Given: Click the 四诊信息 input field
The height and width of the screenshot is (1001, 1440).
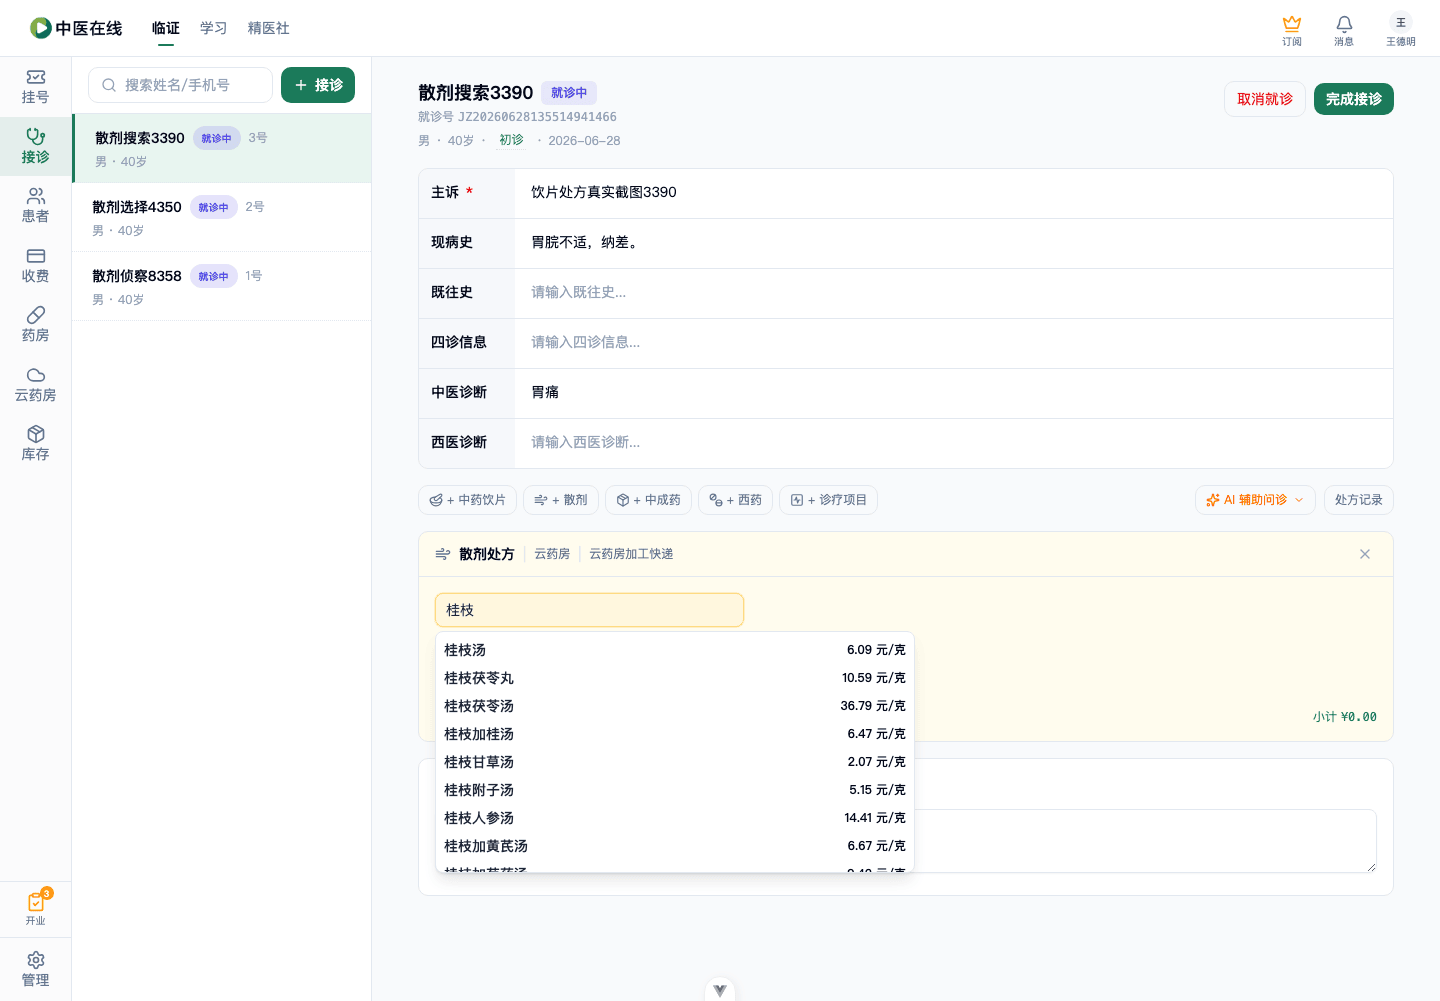Looking at the screenshot, I should pos(953,343).
